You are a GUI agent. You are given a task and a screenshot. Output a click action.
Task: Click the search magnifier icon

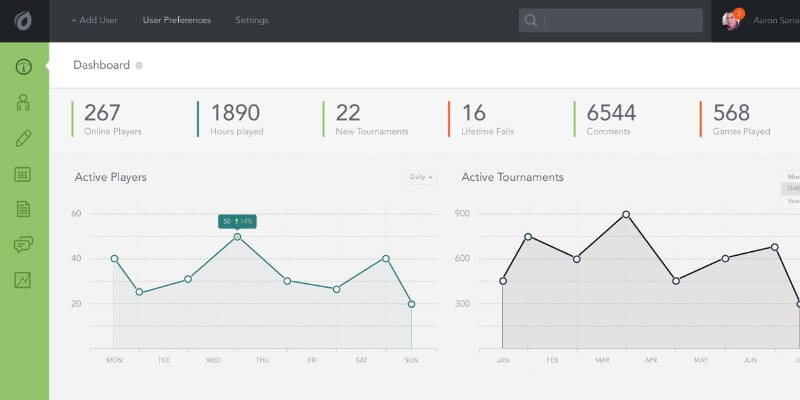(531, 20)
